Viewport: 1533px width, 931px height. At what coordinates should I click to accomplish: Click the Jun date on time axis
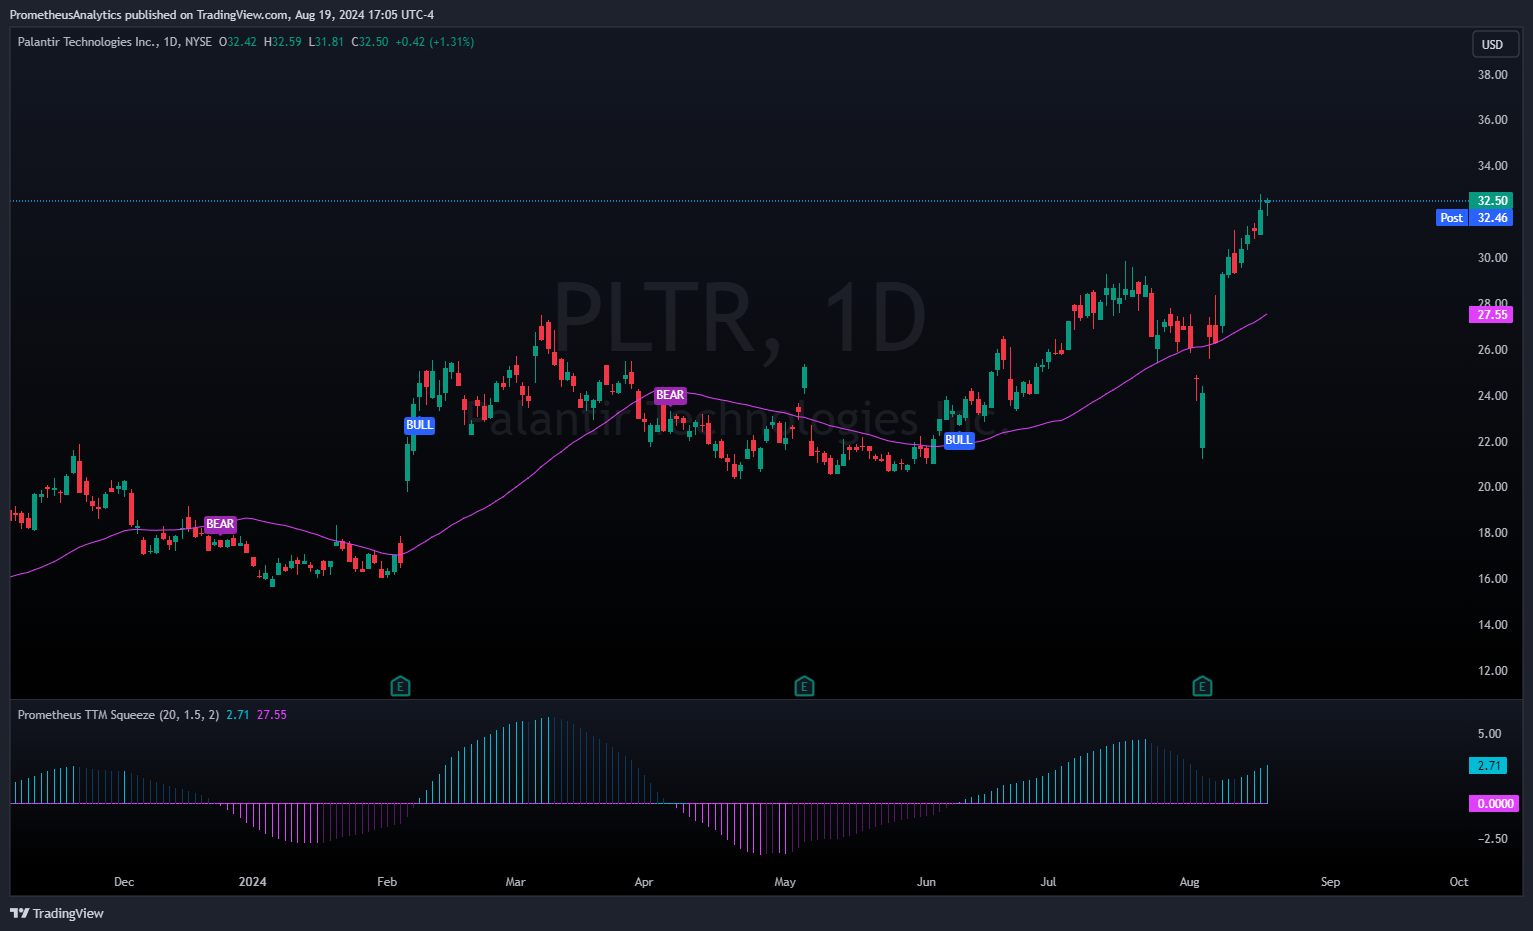click(x=927, y=882)
